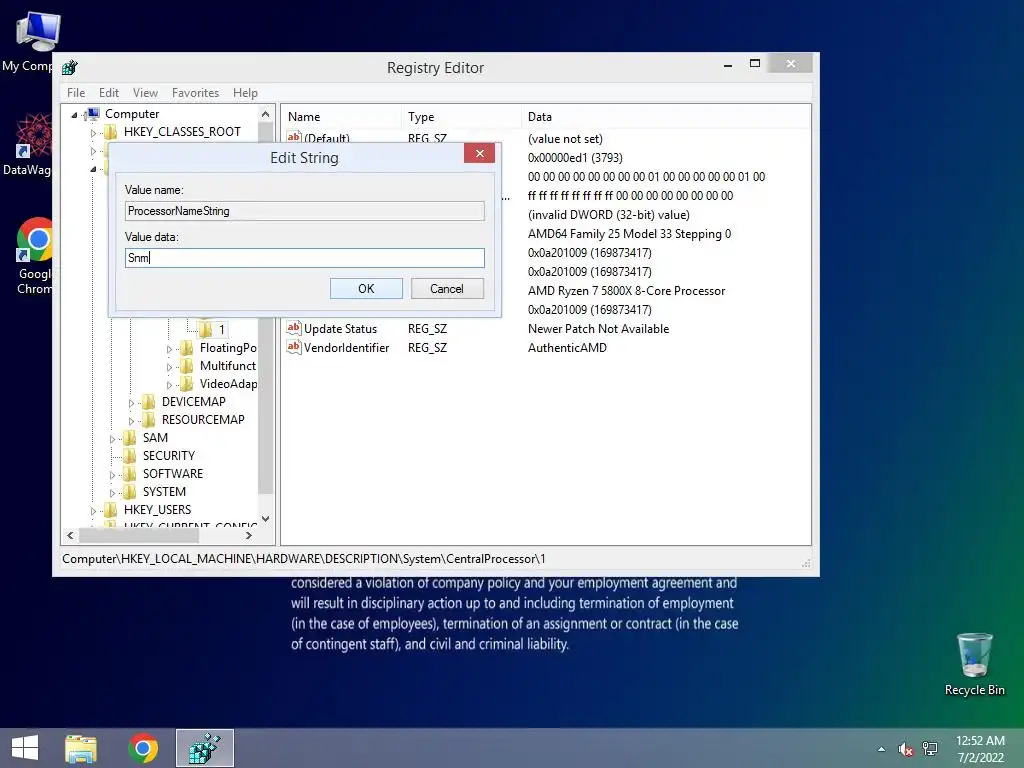Collapse the Computer tree node
Screen dimensions: 1024x768
[74, 115]
